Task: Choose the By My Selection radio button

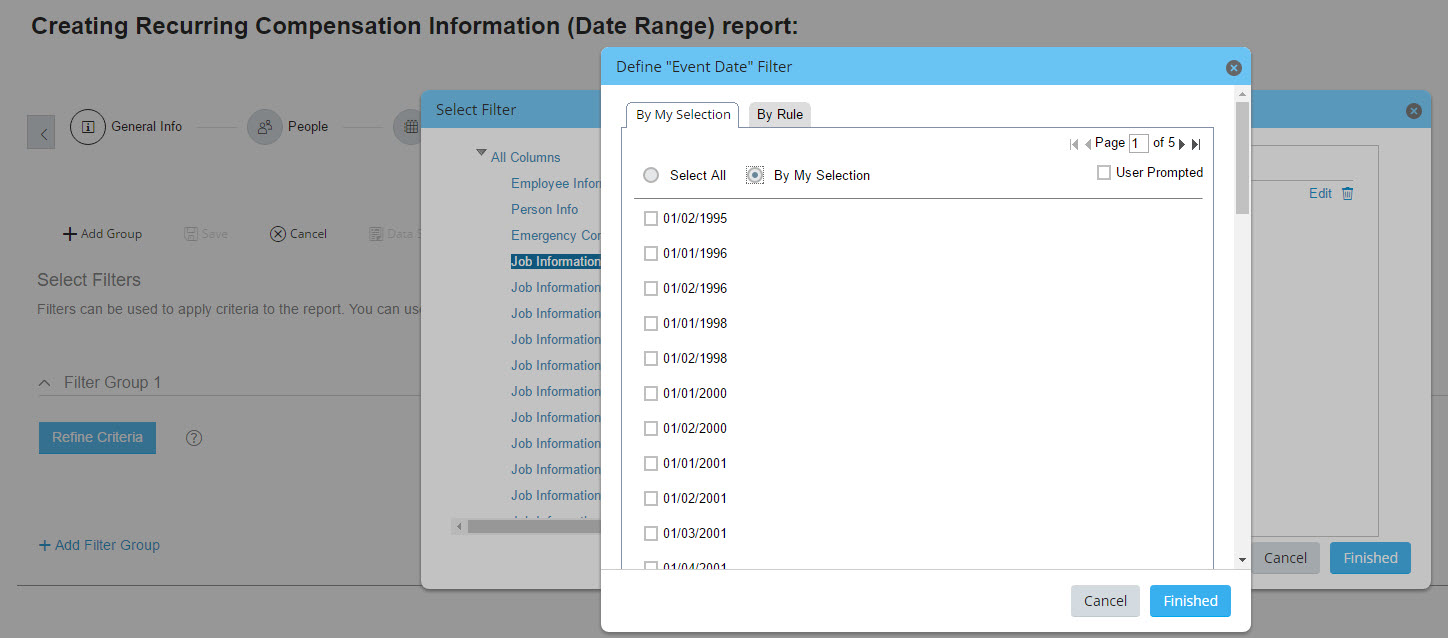Action: [756, 175]
